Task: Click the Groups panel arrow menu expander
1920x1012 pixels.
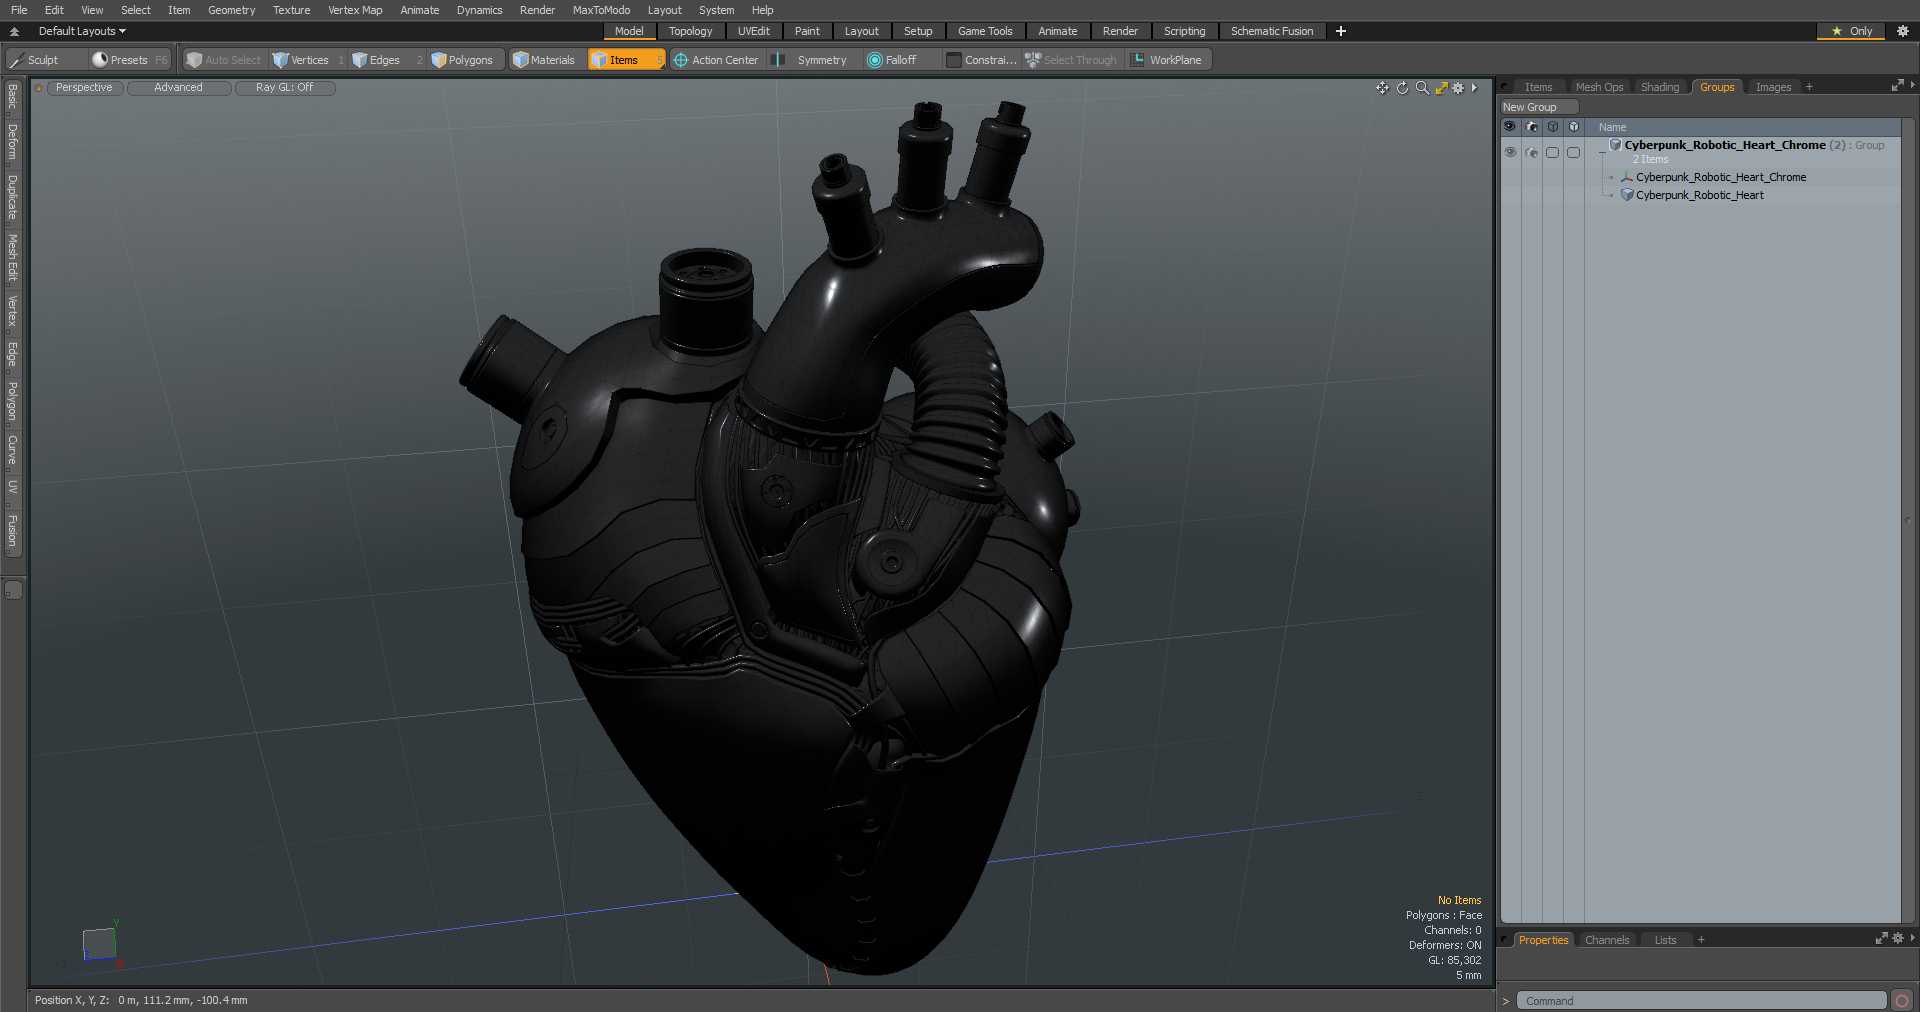Action: click(x=1912, y=86)
